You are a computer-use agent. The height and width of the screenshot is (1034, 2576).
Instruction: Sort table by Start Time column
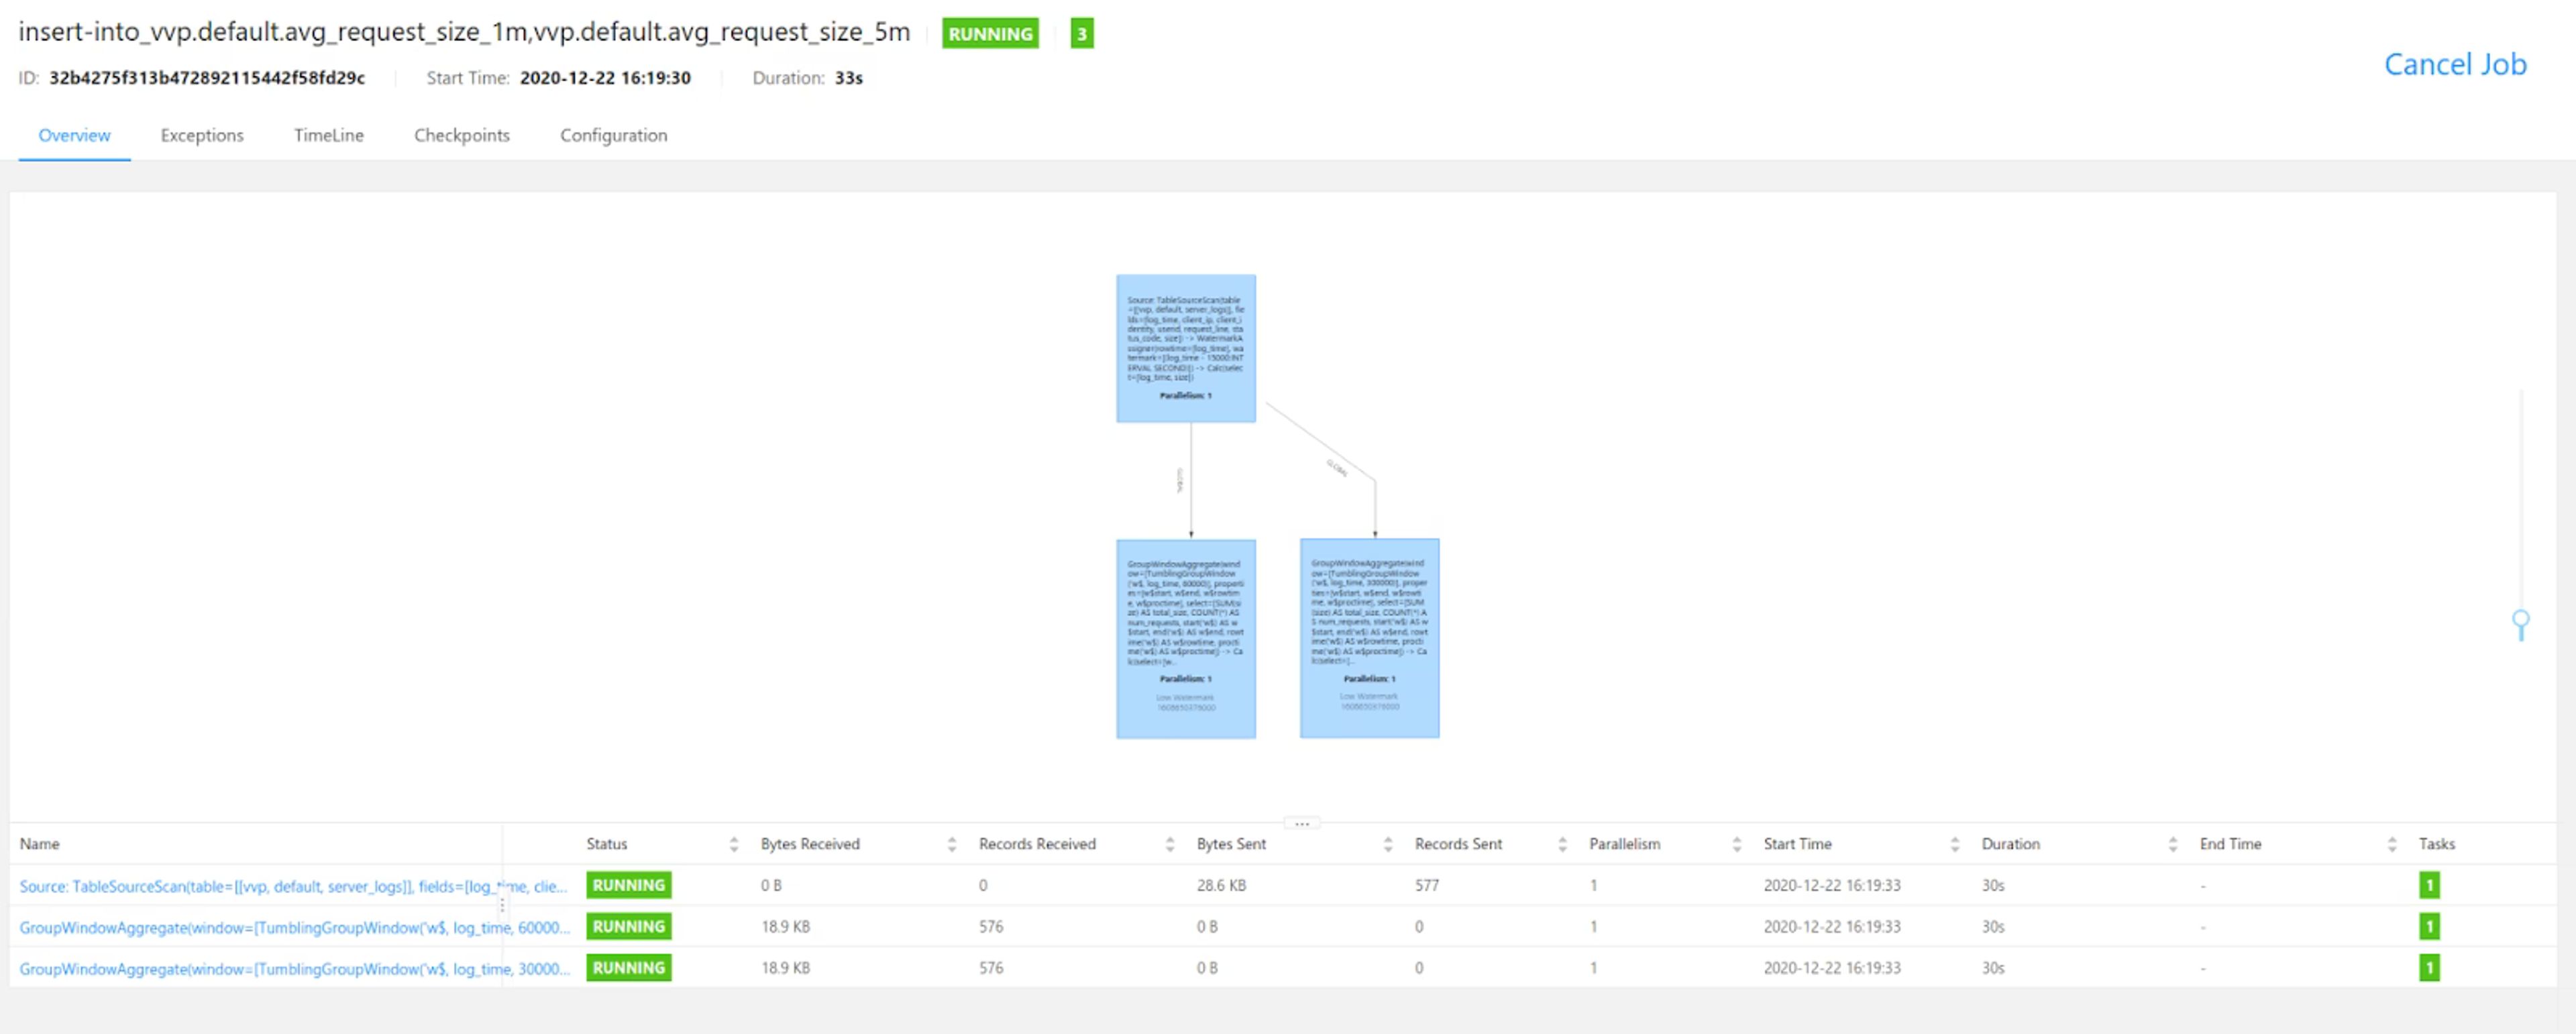click(1955, 844)
